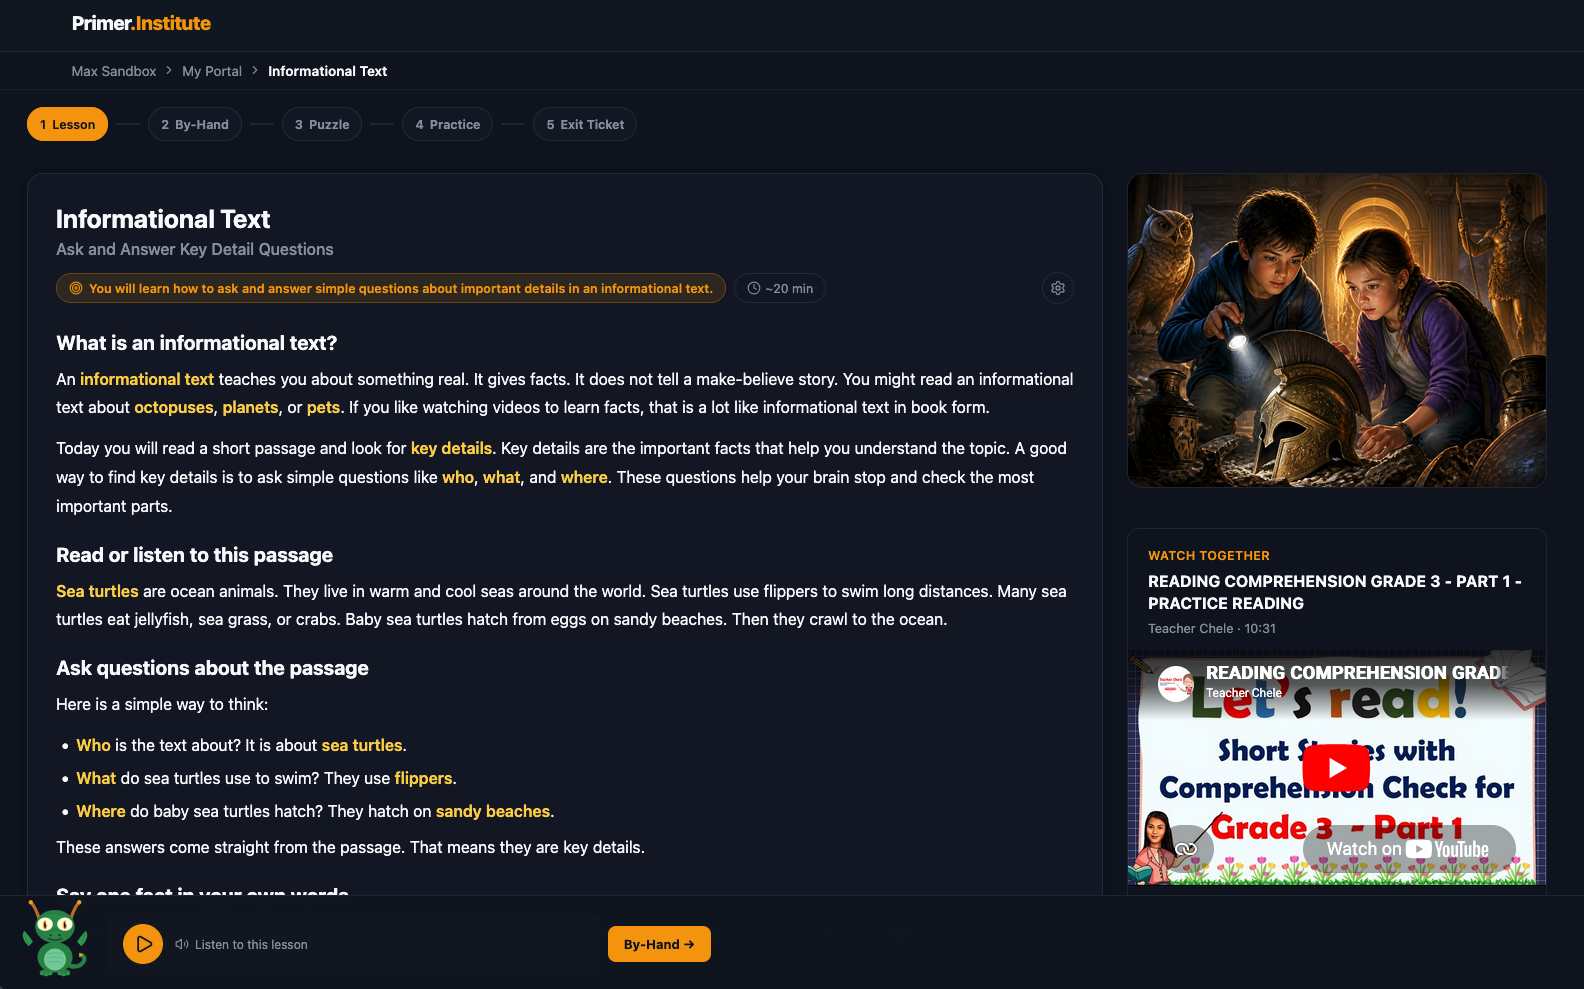The image size is (1584, 989).
Task: Click the "Who" bullet keyword
Action: (93, 745)
